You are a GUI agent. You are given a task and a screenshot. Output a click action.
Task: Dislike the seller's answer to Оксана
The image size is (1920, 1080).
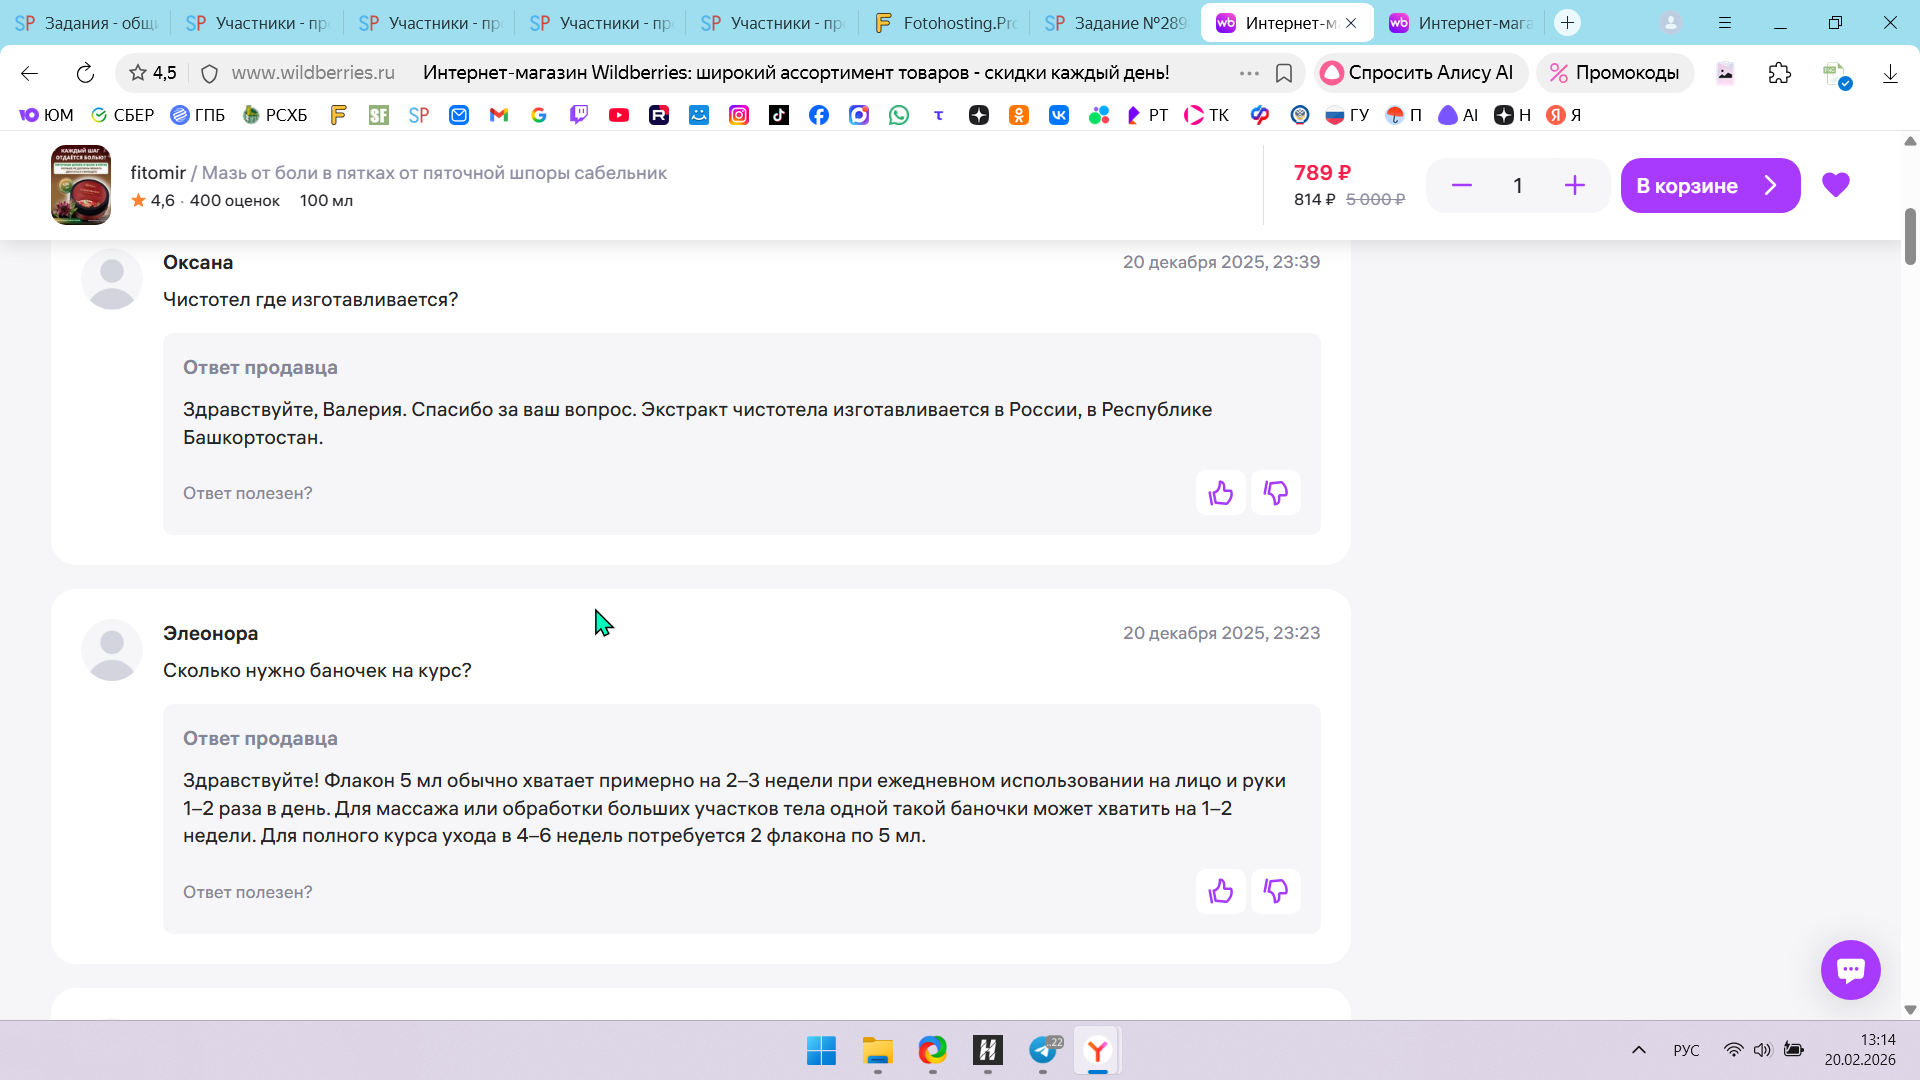[1275, 493]
